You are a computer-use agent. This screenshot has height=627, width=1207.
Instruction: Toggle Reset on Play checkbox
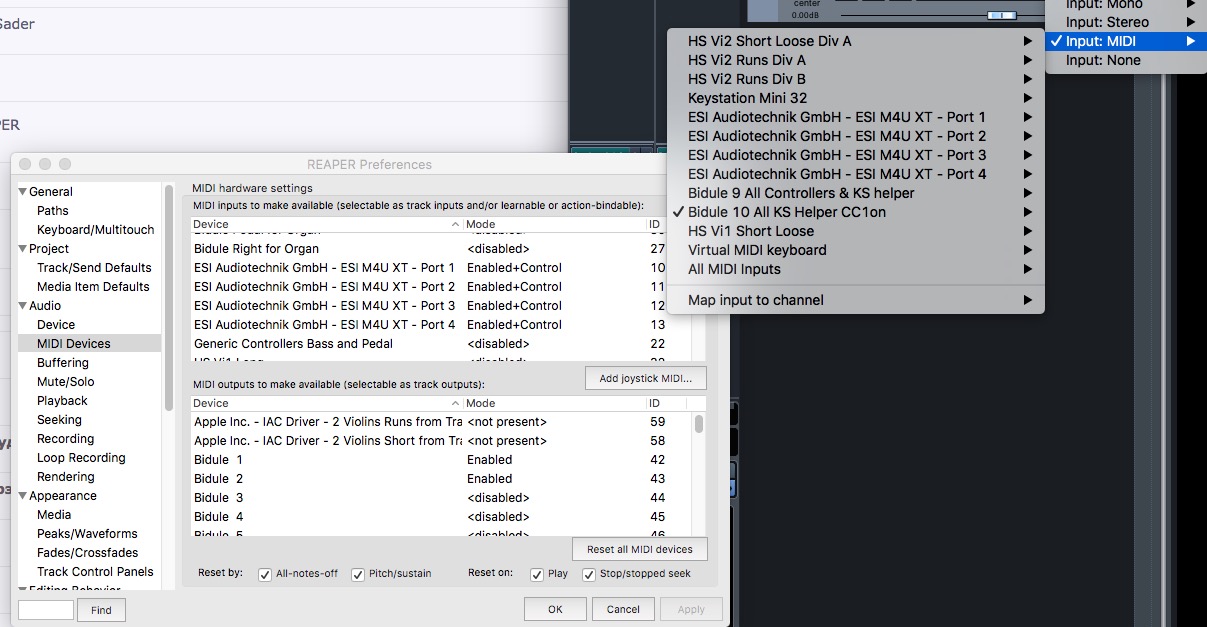click(x=537, y=574)
